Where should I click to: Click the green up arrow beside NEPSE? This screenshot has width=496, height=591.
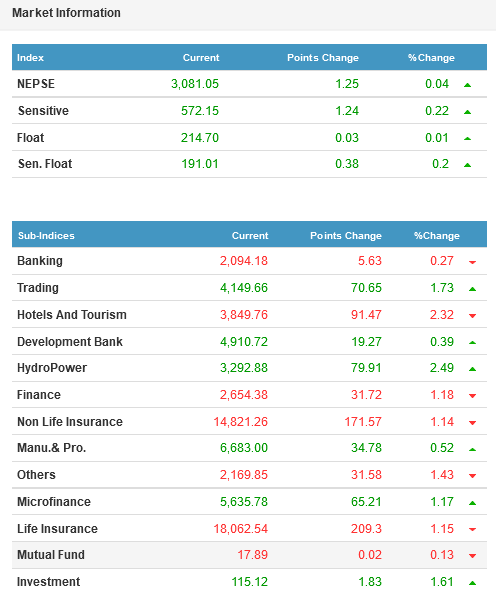pos(467,85)
